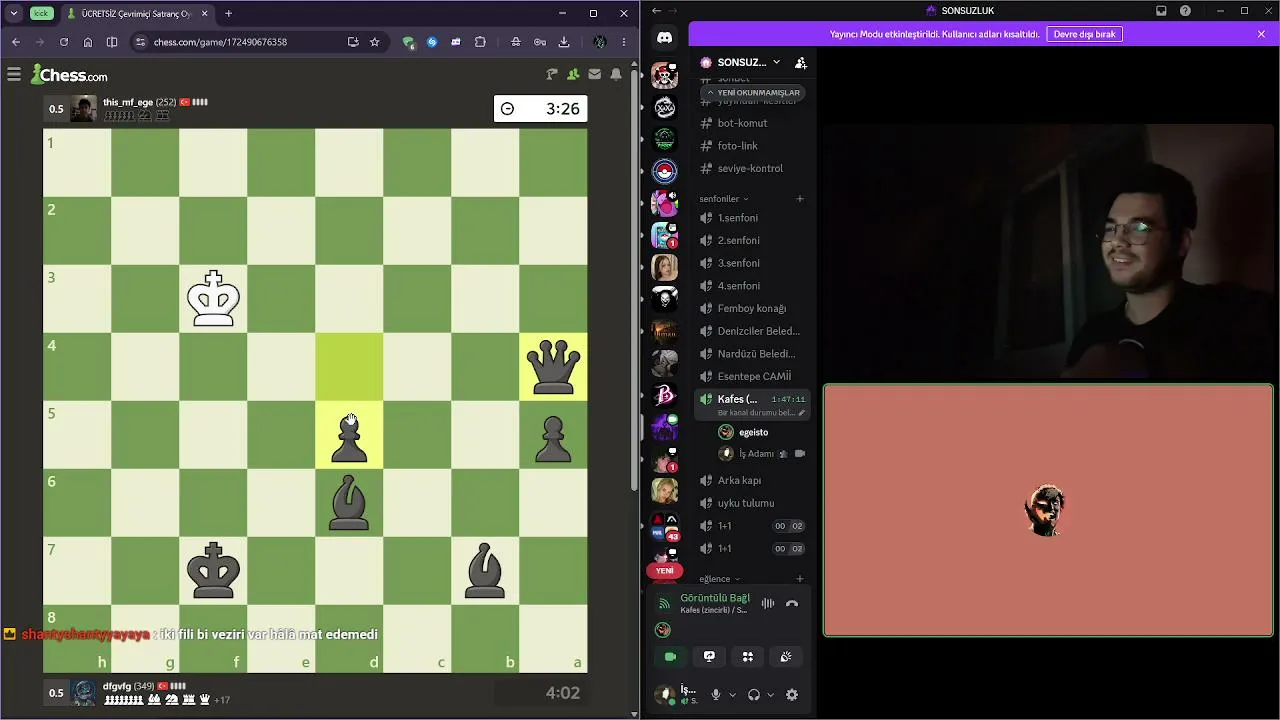Install the Chess.com app from the address bar
Image resolution: width=1280 pixels, height=720 pixels.
(x=353, y=42)
